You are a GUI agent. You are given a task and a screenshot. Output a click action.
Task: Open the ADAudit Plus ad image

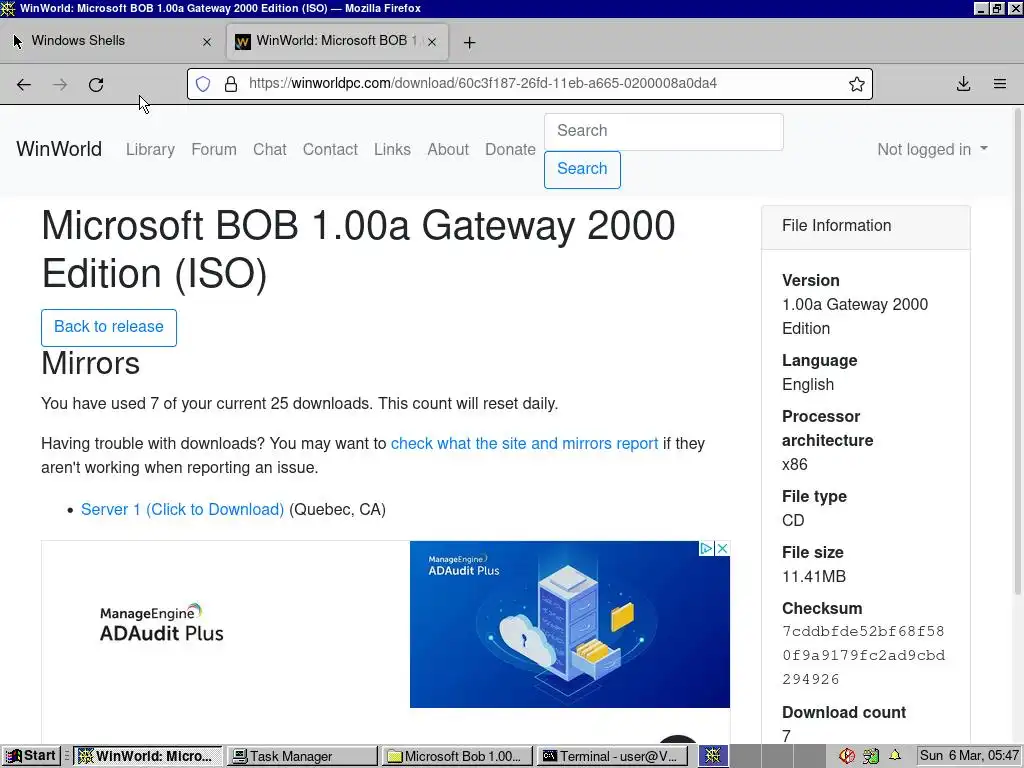569,624
